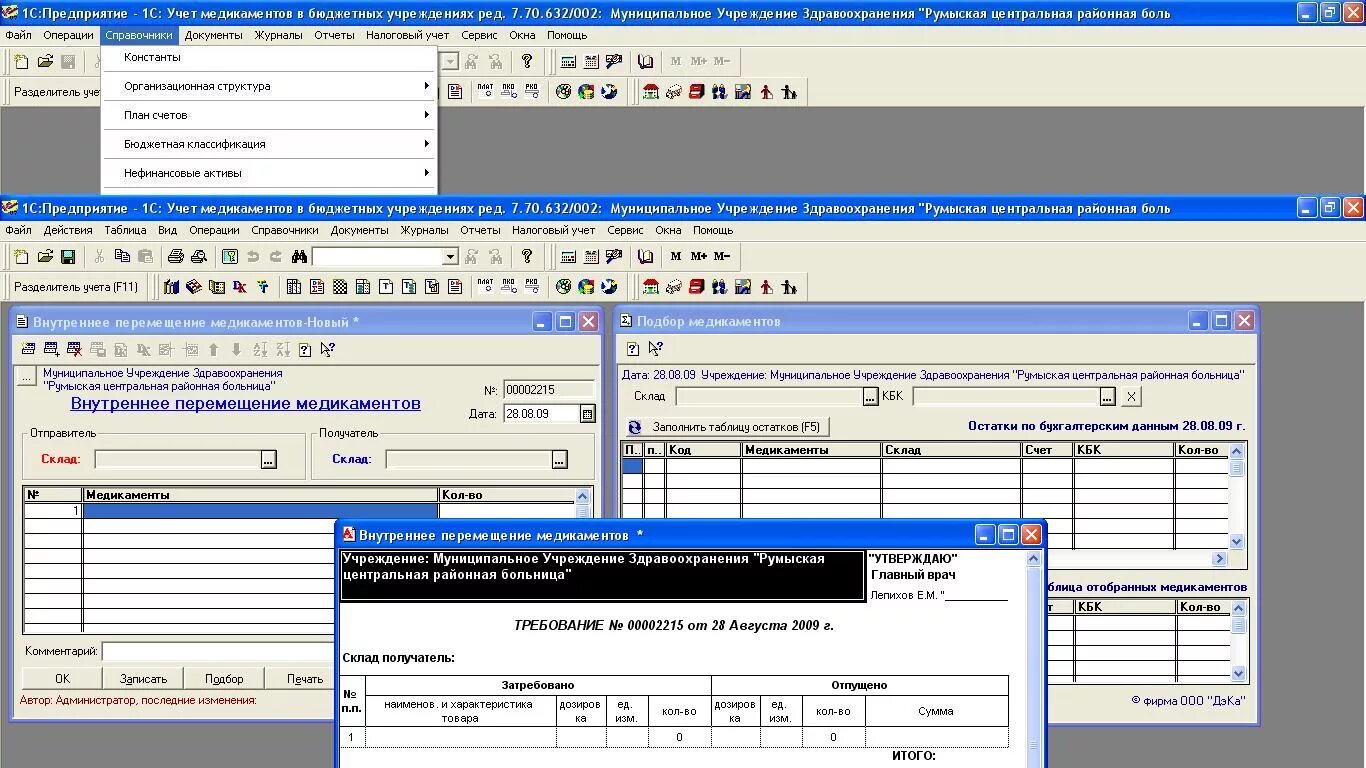
Task: Click the Счет column header in Подбор table
Action: point(1047,450)
